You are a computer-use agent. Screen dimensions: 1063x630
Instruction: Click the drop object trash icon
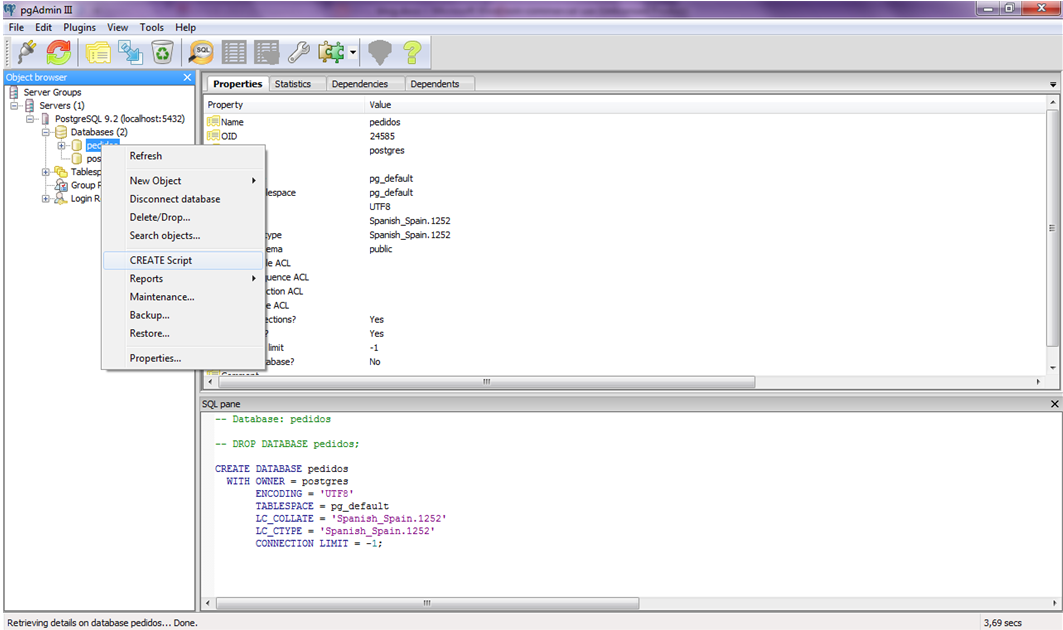pyautogui.click(x=164, y=52)
